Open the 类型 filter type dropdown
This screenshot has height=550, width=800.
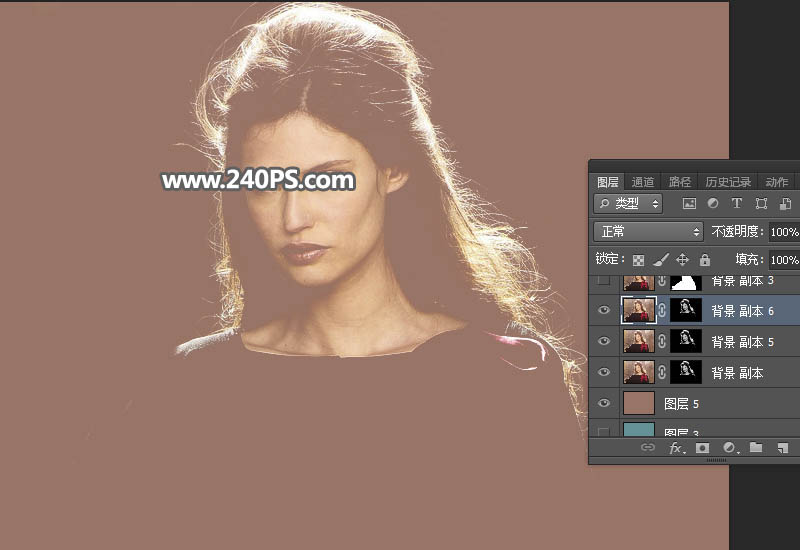pyautogui.click(x=628, y=204)
